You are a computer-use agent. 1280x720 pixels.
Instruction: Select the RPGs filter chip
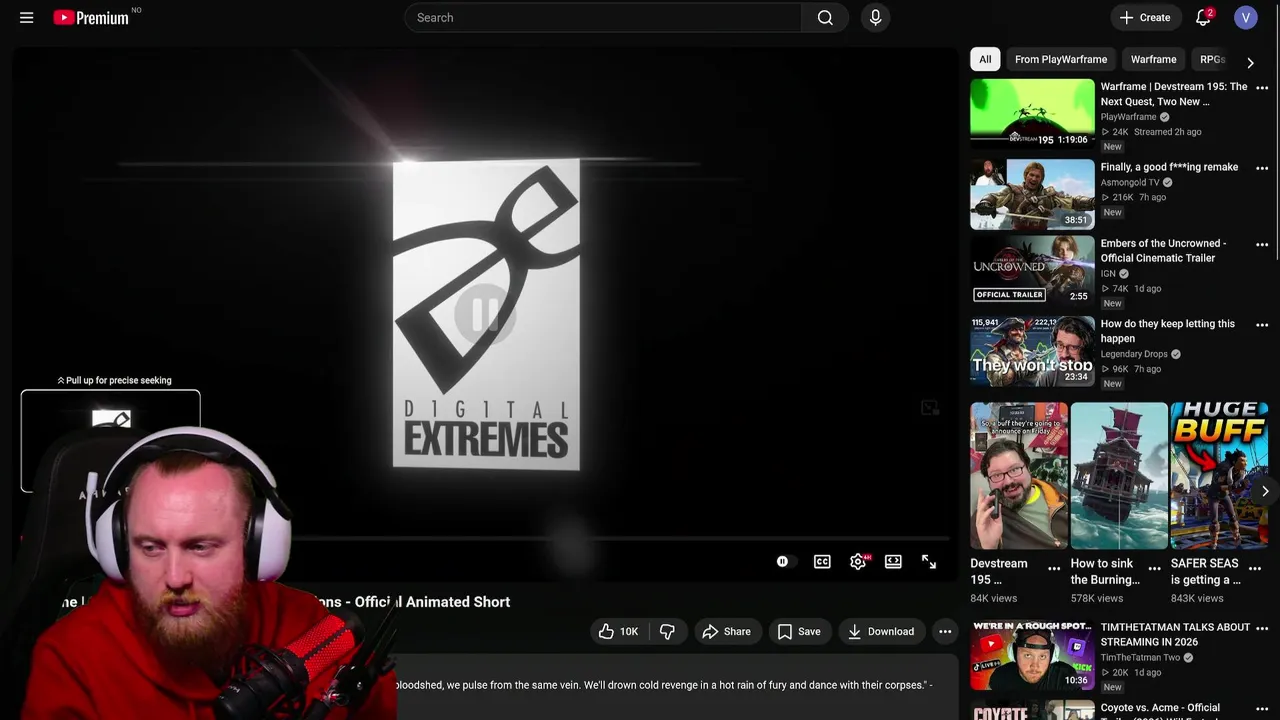click(x=1212, y=59)
